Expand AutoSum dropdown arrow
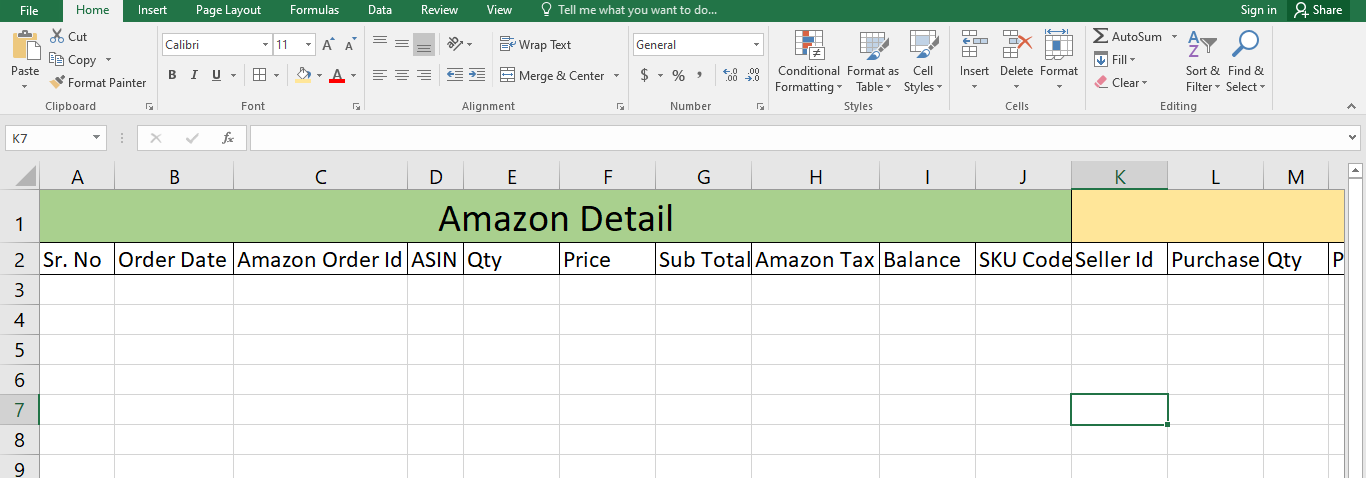The width and height of the screenshot is (1366, 478). click(1175, 37)
